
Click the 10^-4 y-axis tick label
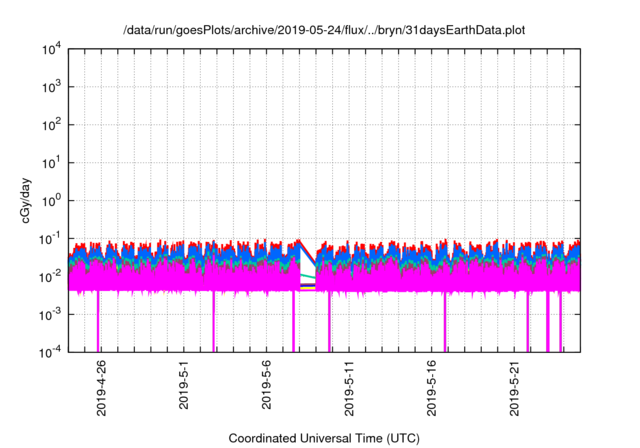(51, 353)
